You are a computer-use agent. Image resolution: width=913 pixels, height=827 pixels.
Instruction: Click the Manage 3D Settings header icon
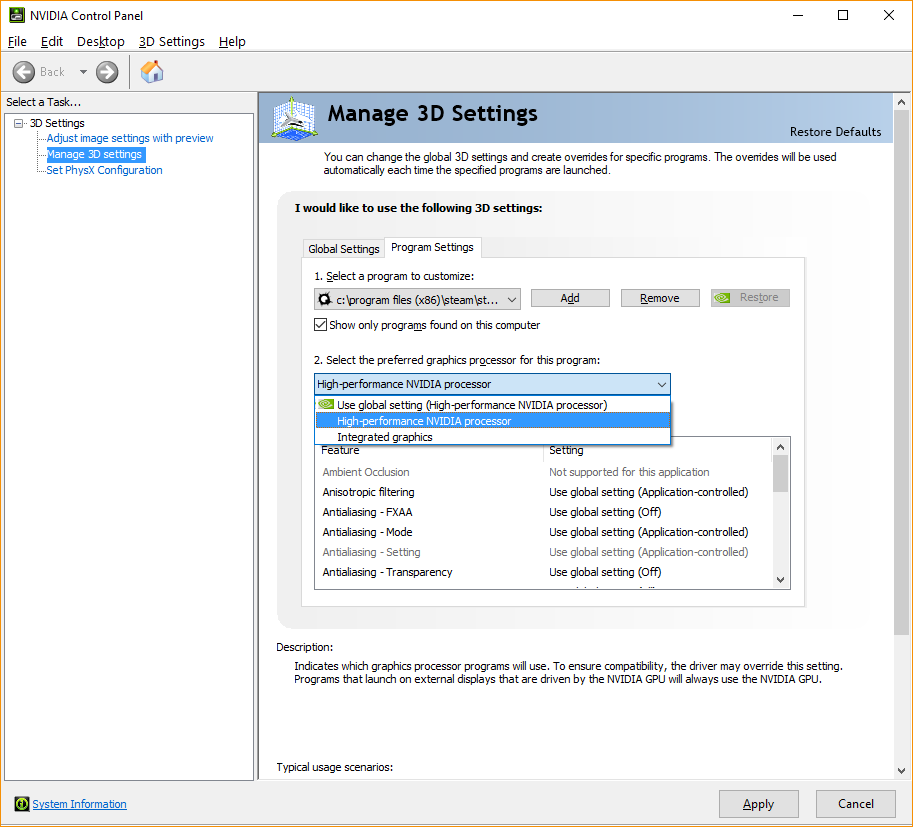click(x=294, y=119)
